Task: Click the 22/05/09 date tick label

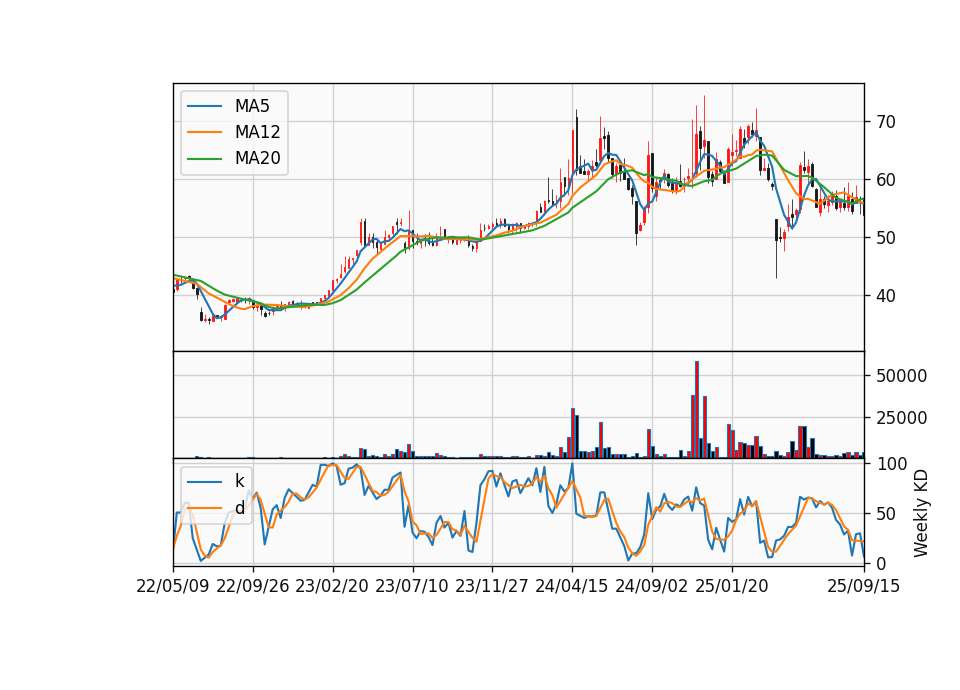Action: point(173,586)
